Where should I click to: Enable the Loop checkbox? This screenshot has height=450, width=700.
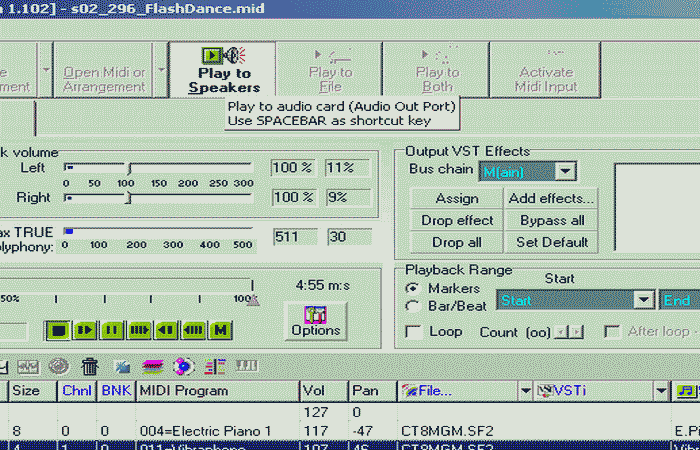412,331
